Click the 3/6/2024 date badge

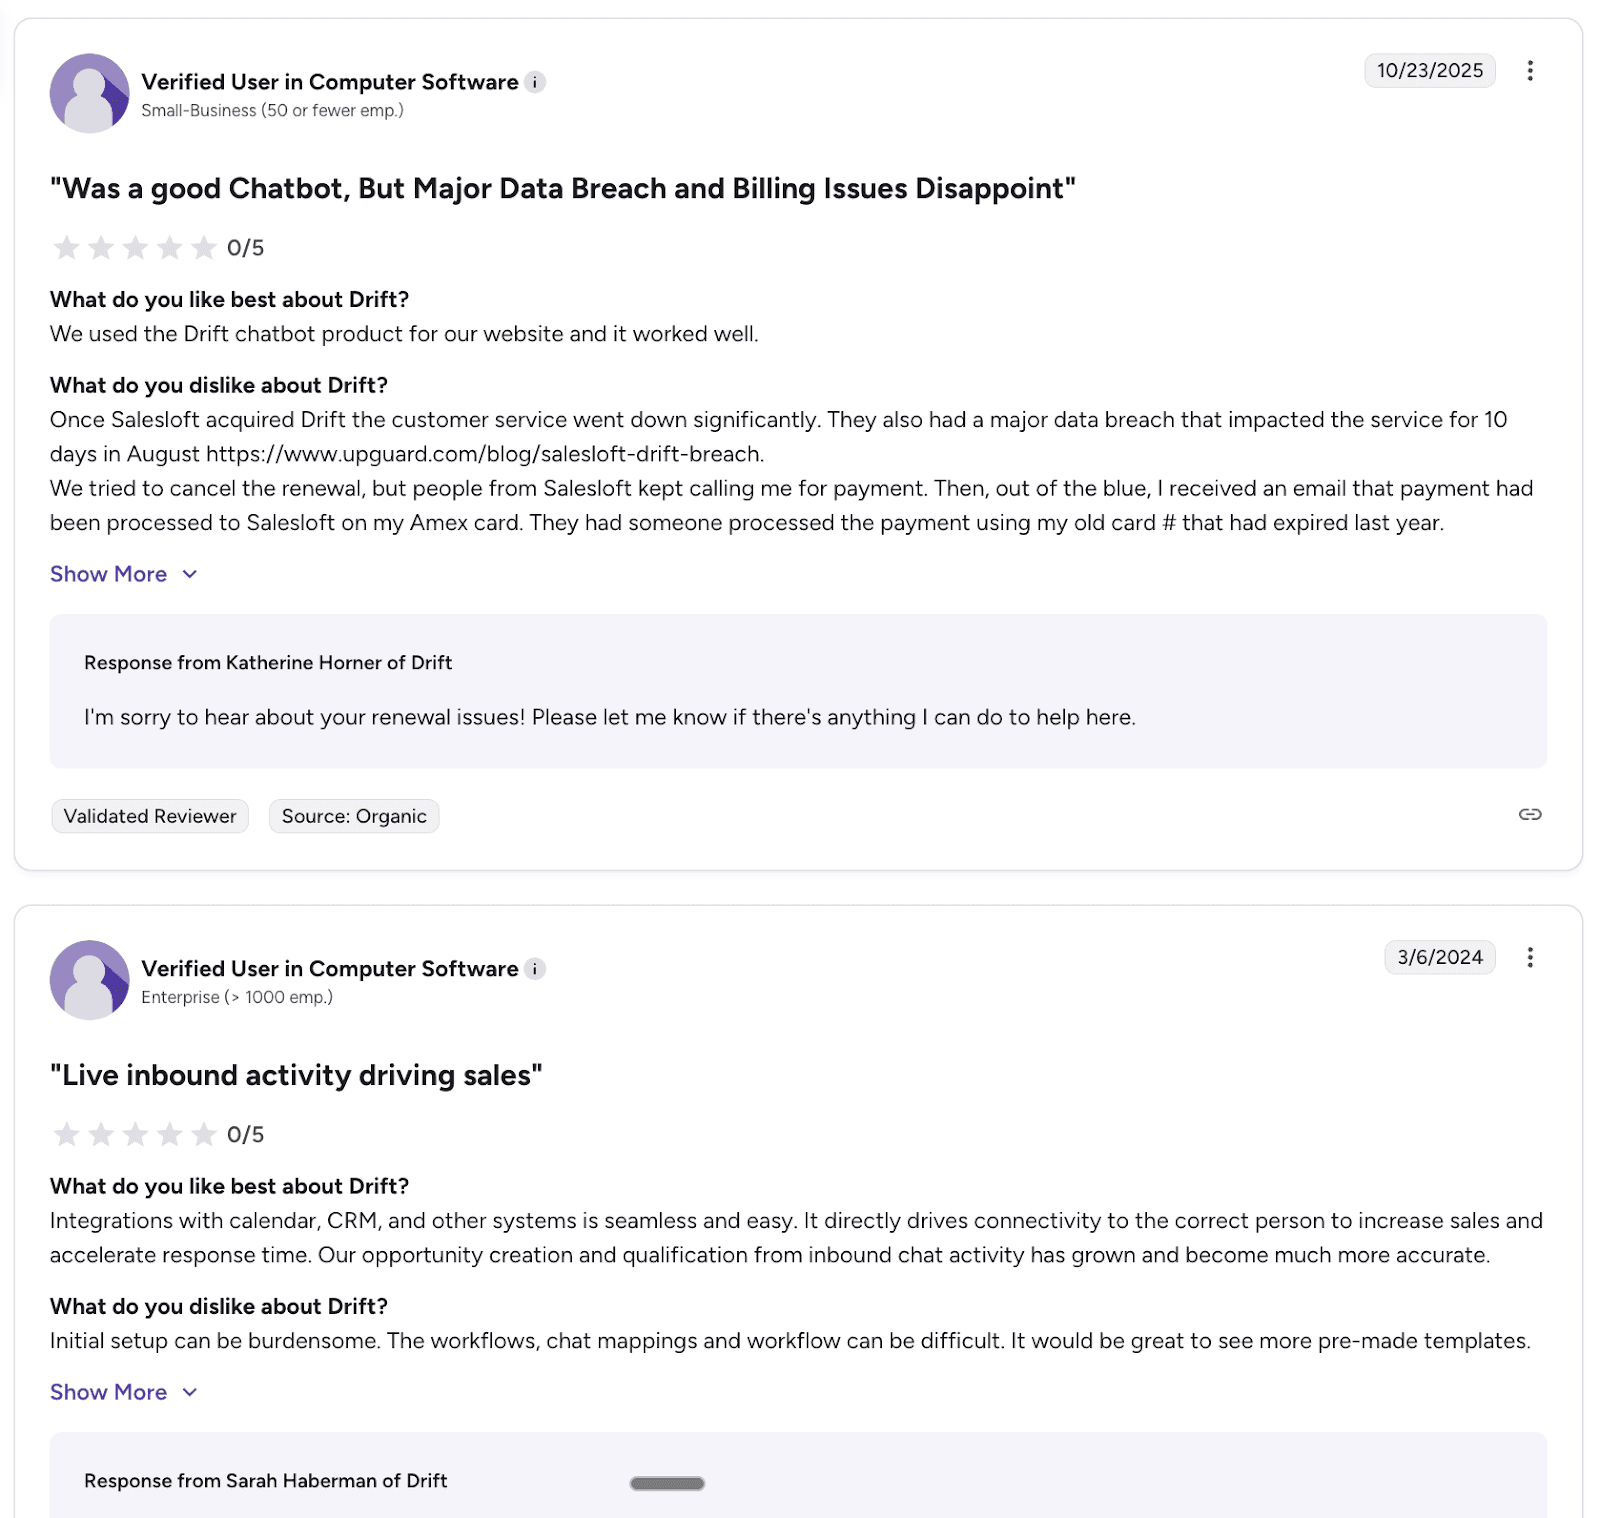point(1439,957)
